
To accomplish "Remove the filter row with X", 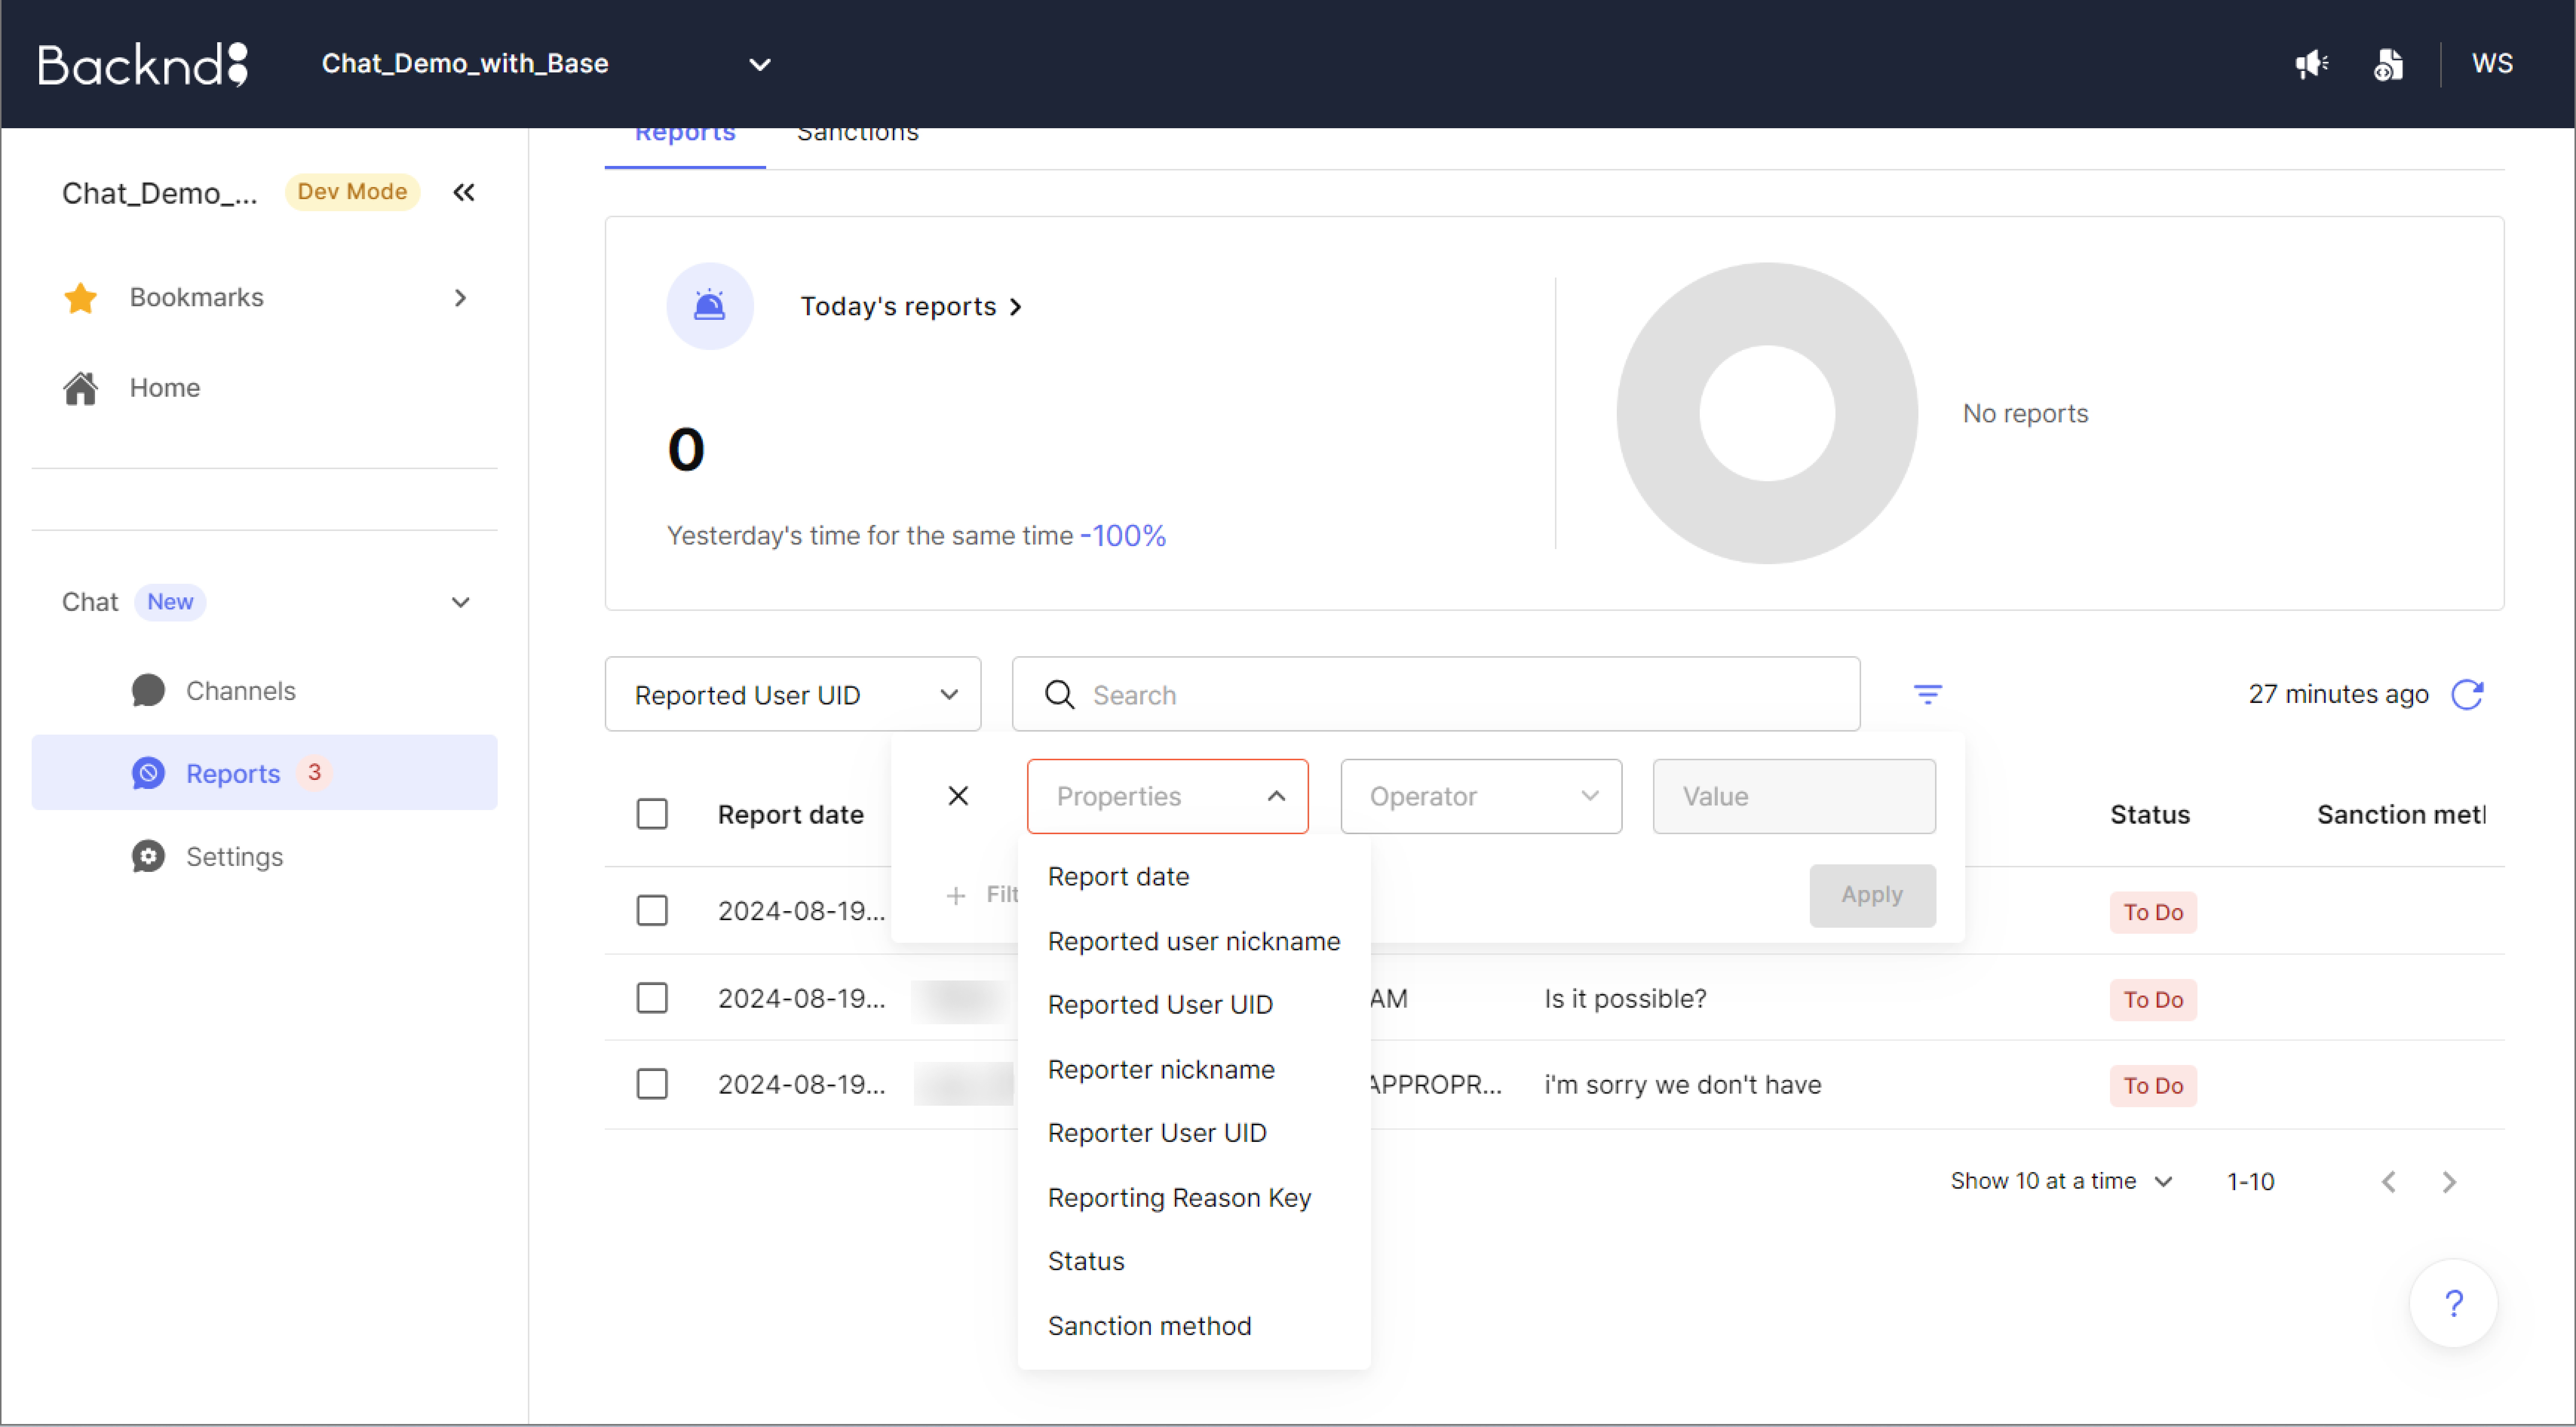I will 958,796.
